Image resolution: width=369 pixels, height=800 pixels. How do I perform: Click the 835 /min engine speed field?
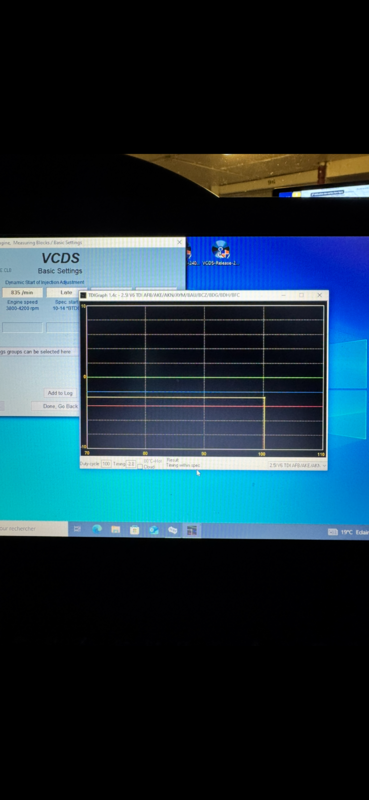22,292
